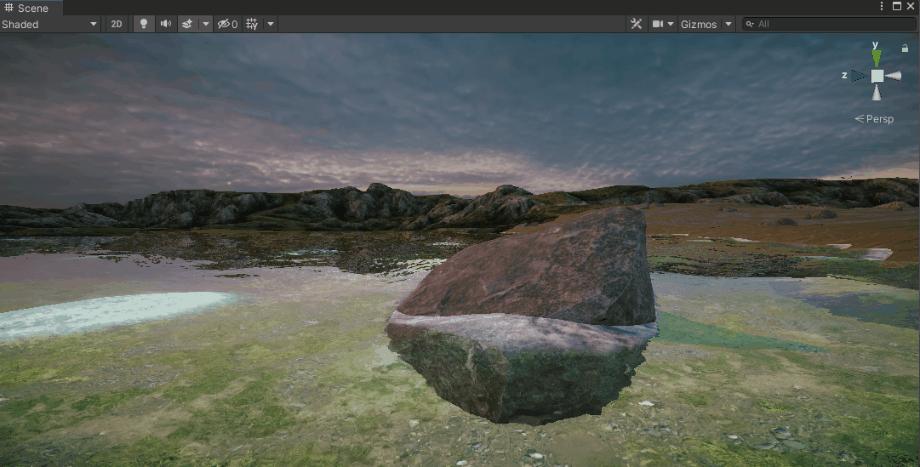Toggle scene lighting with the lightbulb icon
The width and height of the screenshot is (920, 467).
coord(144,24)
